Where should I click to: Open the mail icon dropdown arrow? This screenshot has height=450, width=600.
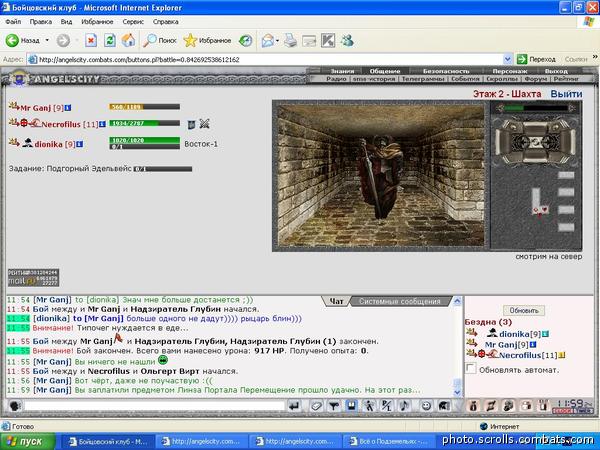click(x=277, y=41)
